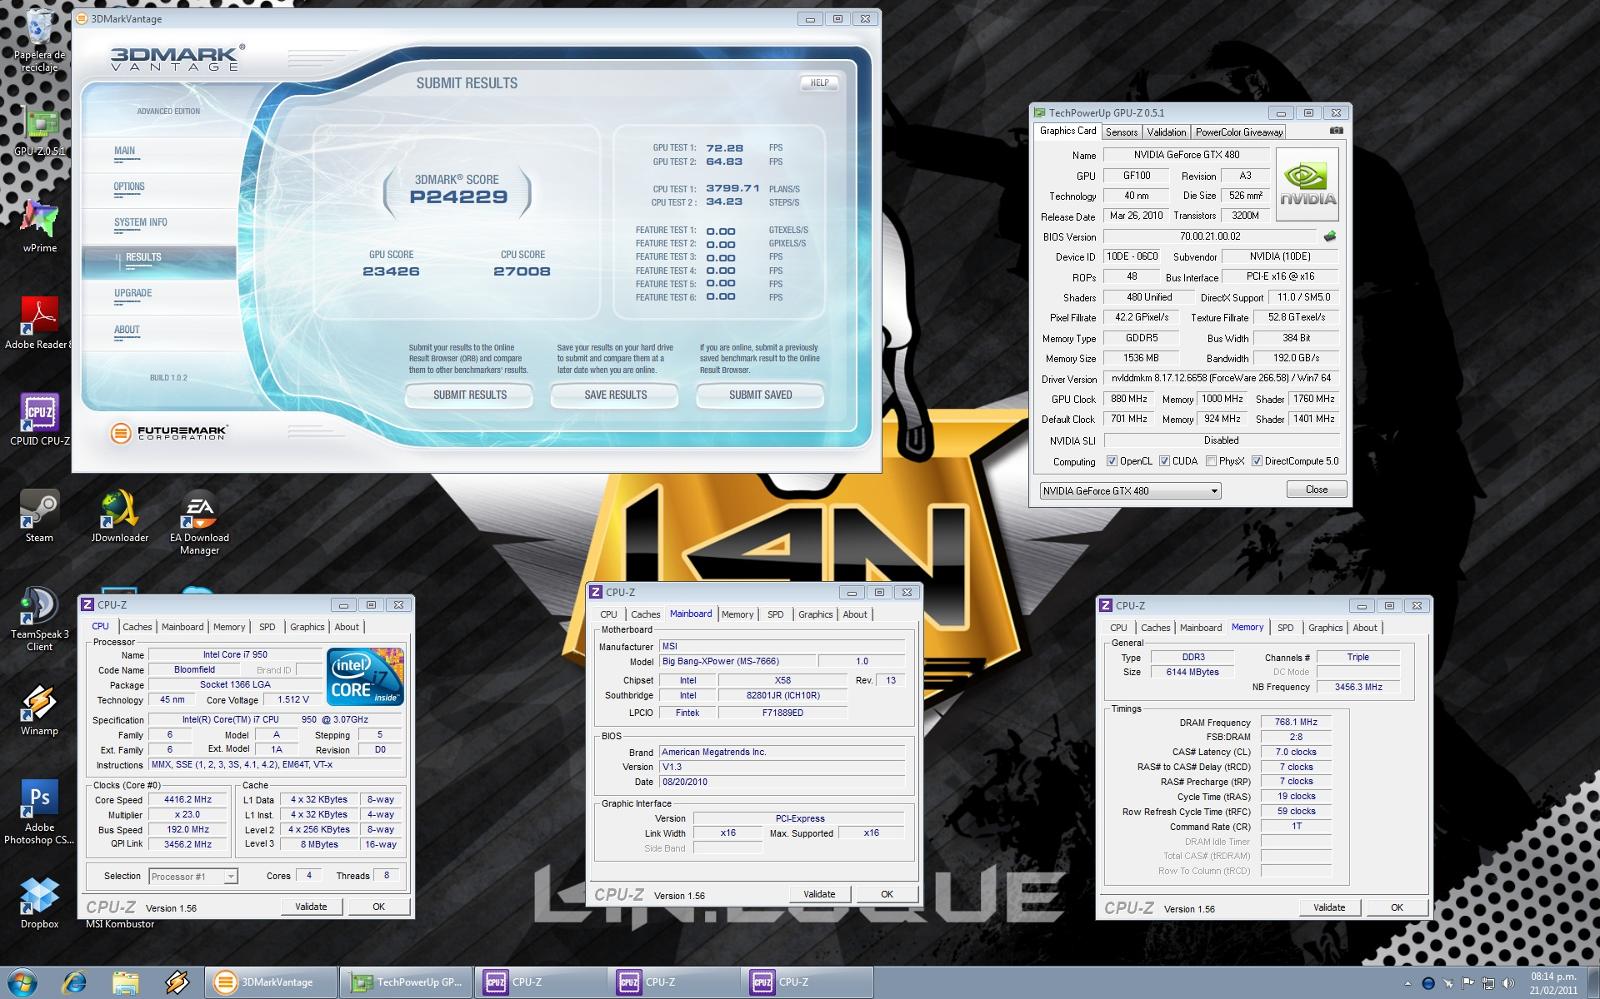The image size is (1600, 999).
Task: Click Validate in the CPU-Z processor window
Action: 311,906
